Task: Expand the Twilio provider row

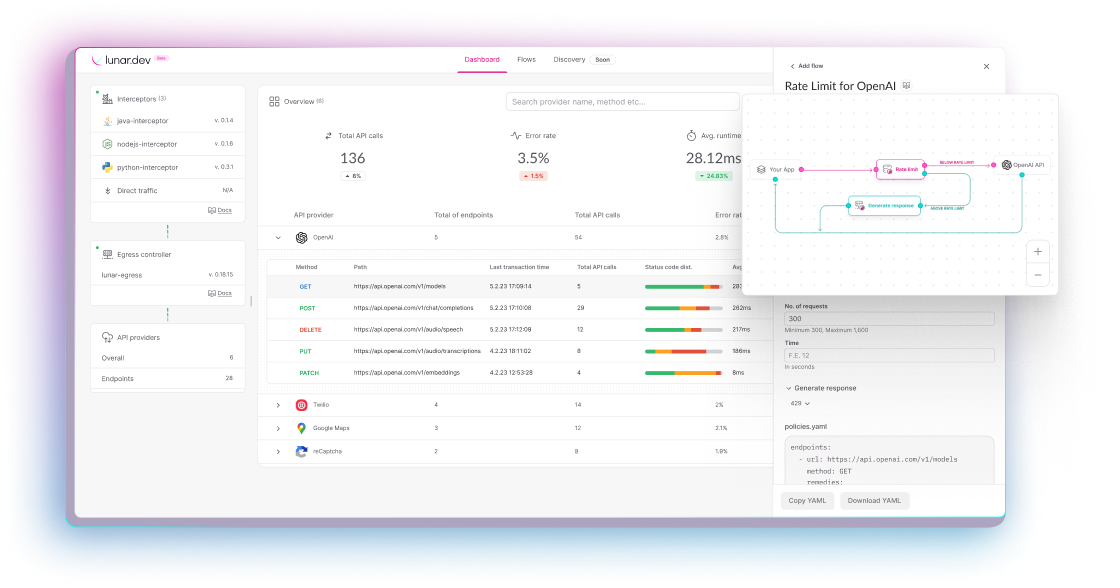Action: coord(278,405)
